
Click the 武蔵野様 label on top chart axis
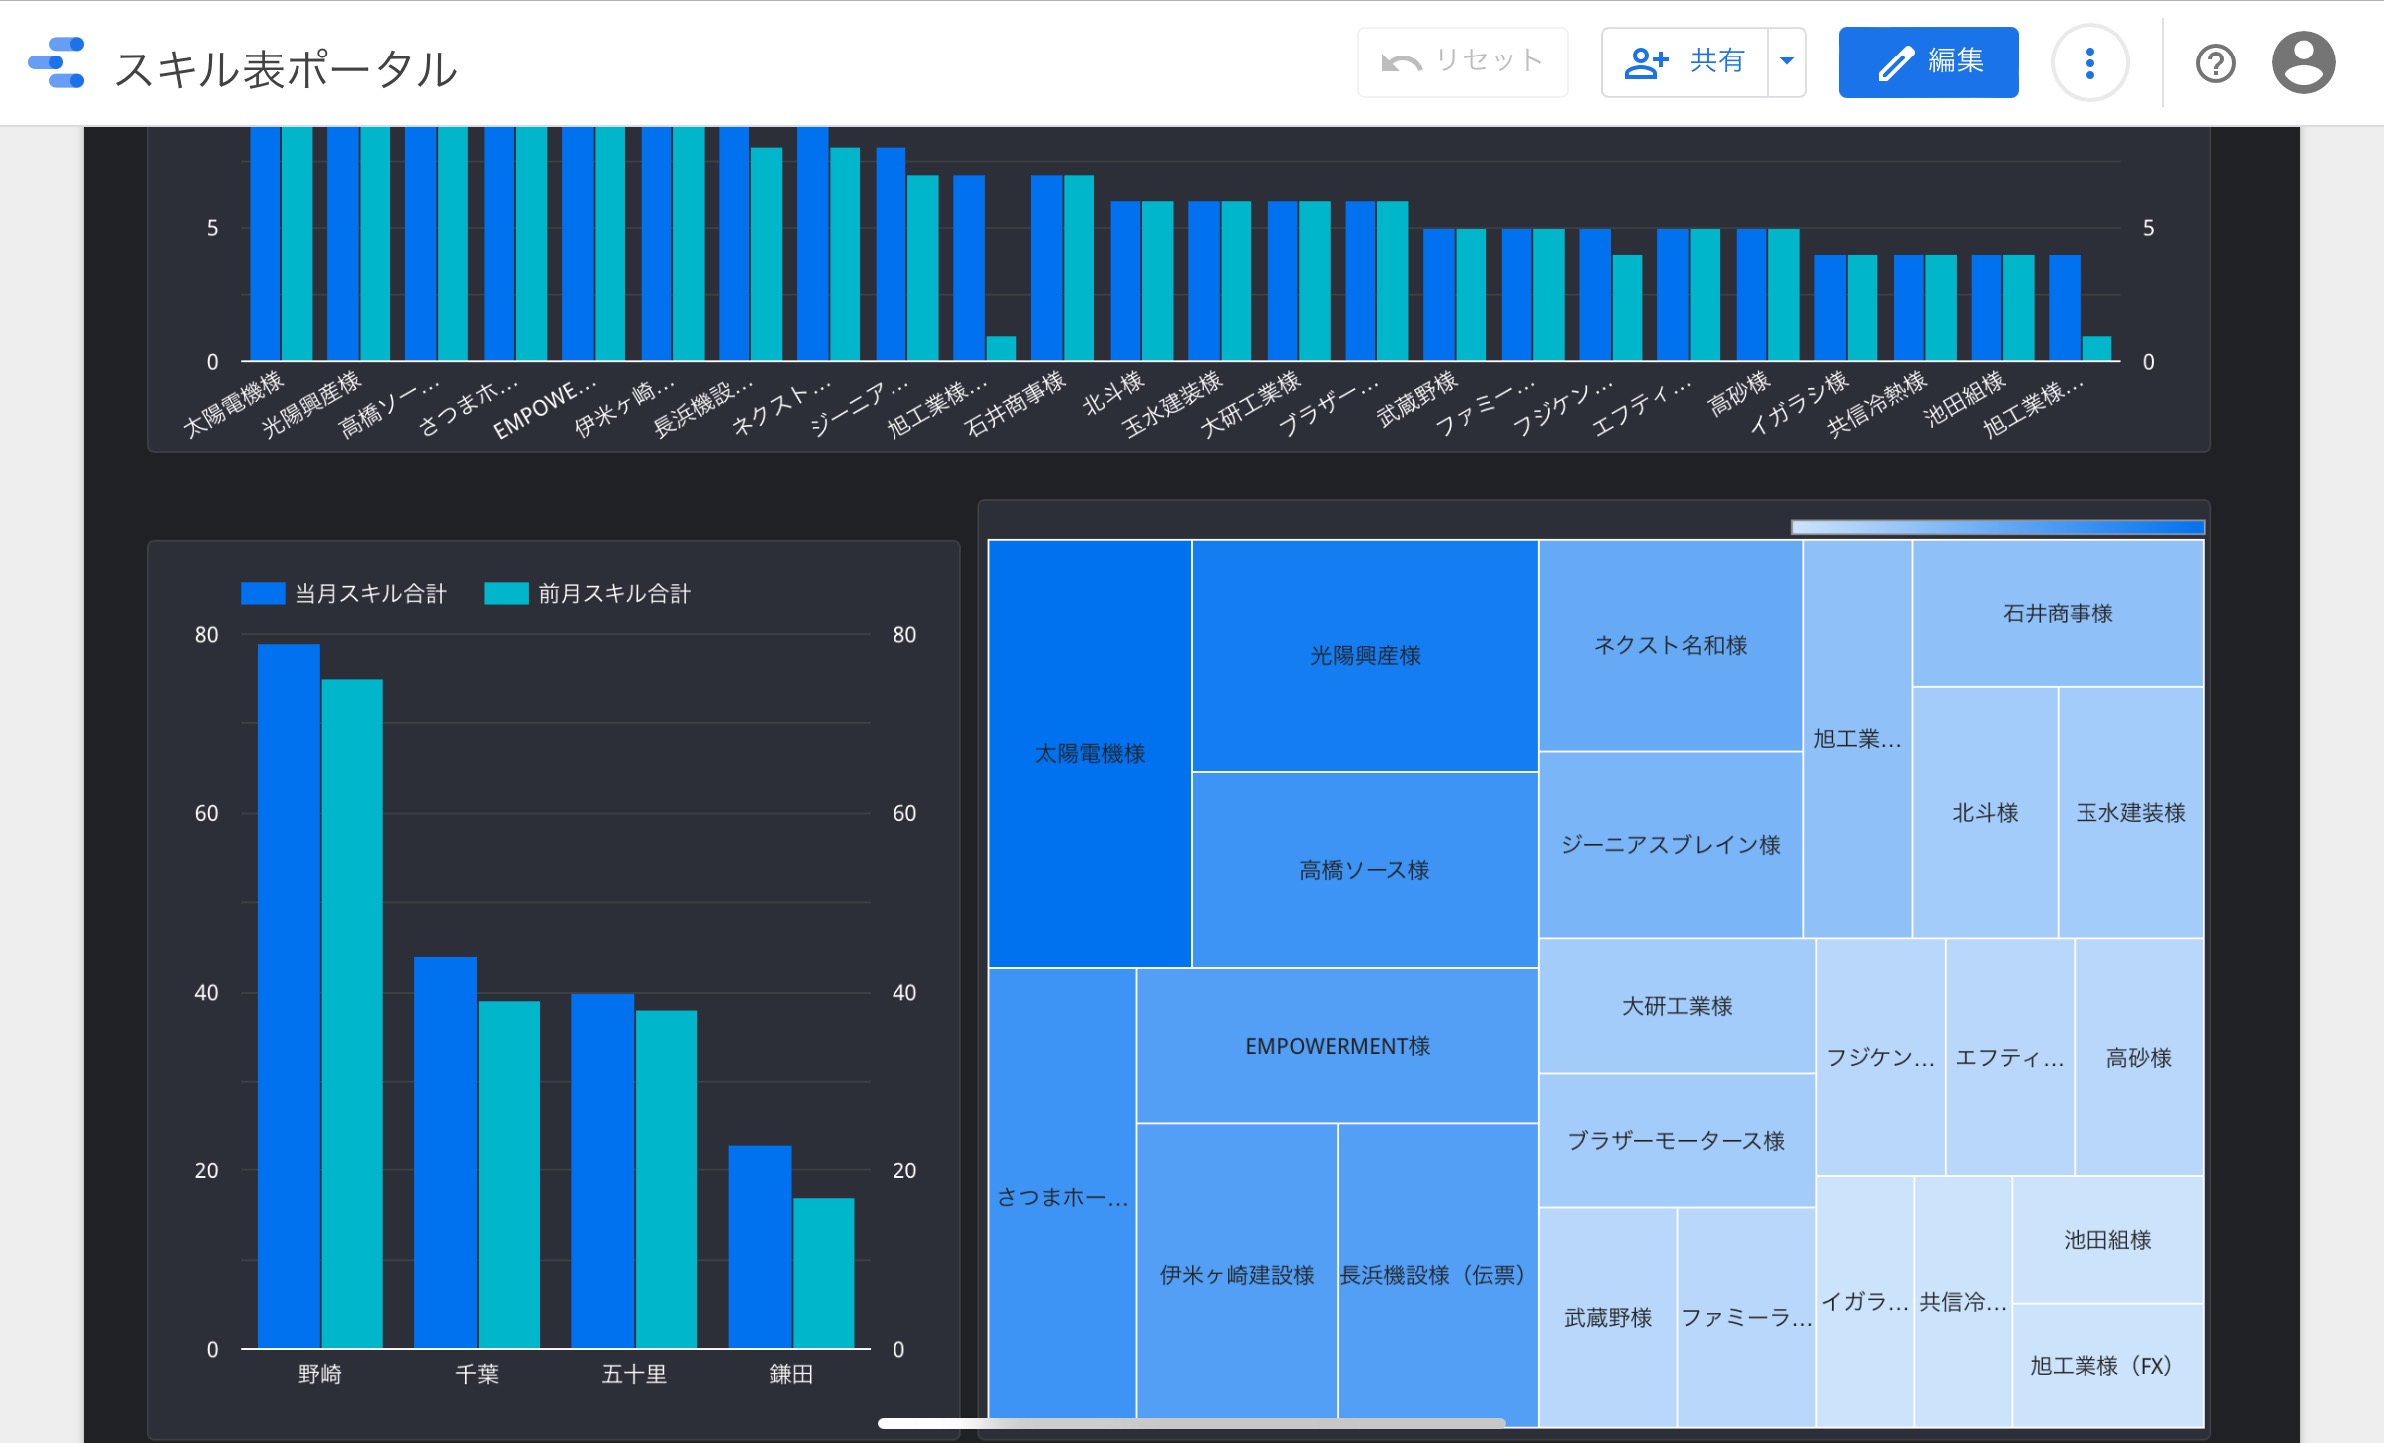tap(1417, 398)
